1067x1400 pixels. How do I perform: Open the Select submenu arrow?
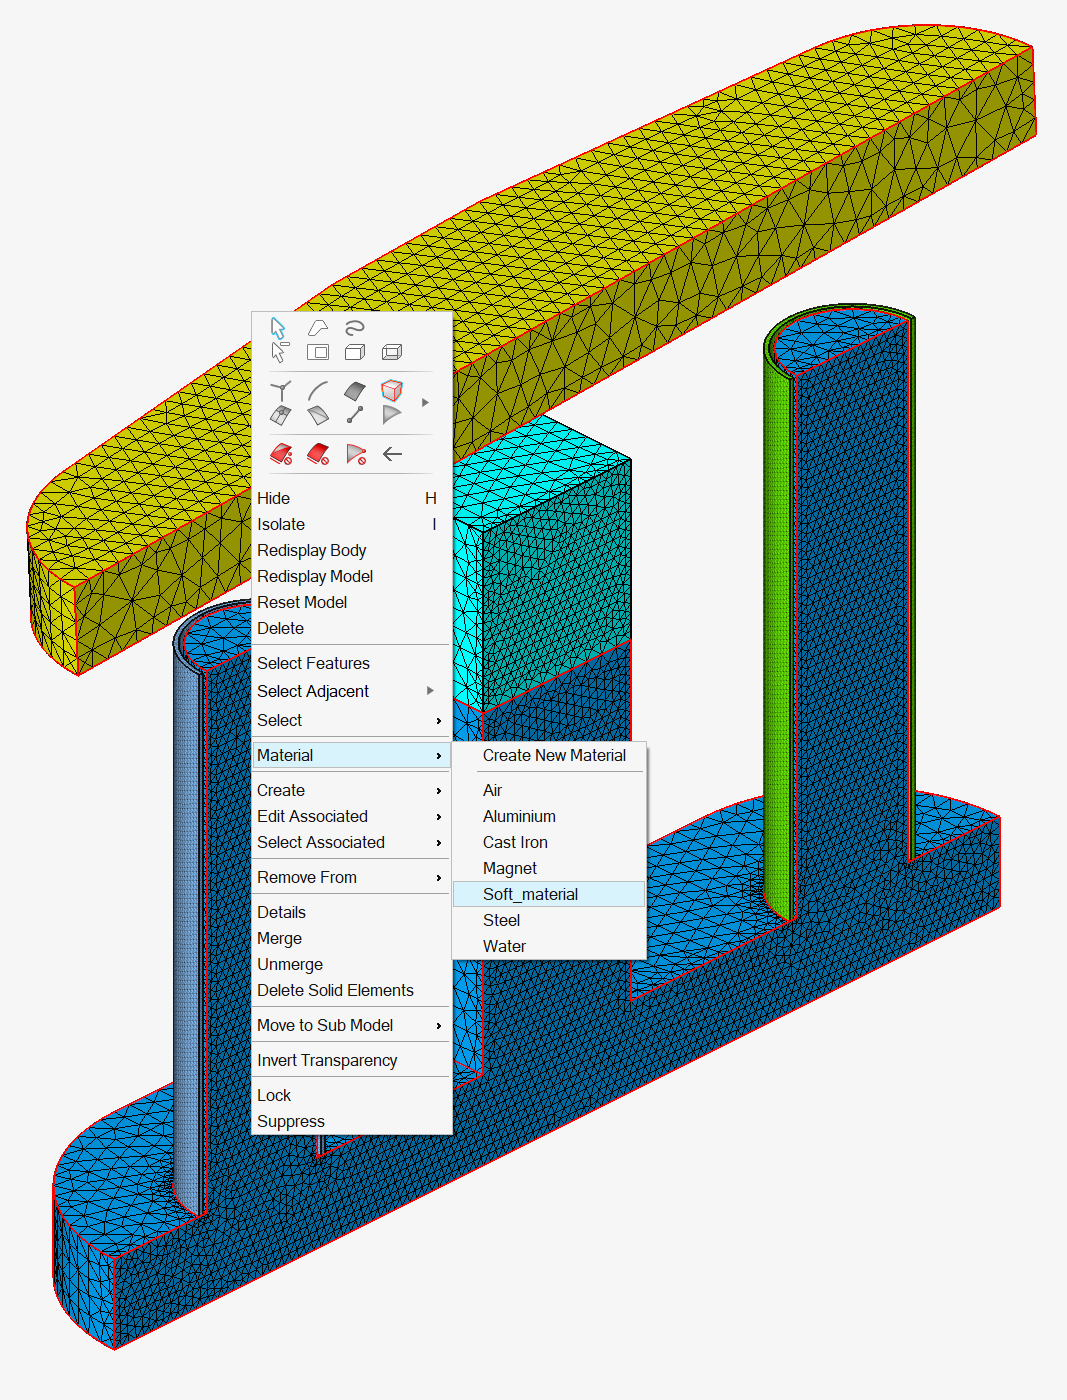point(438,721)
